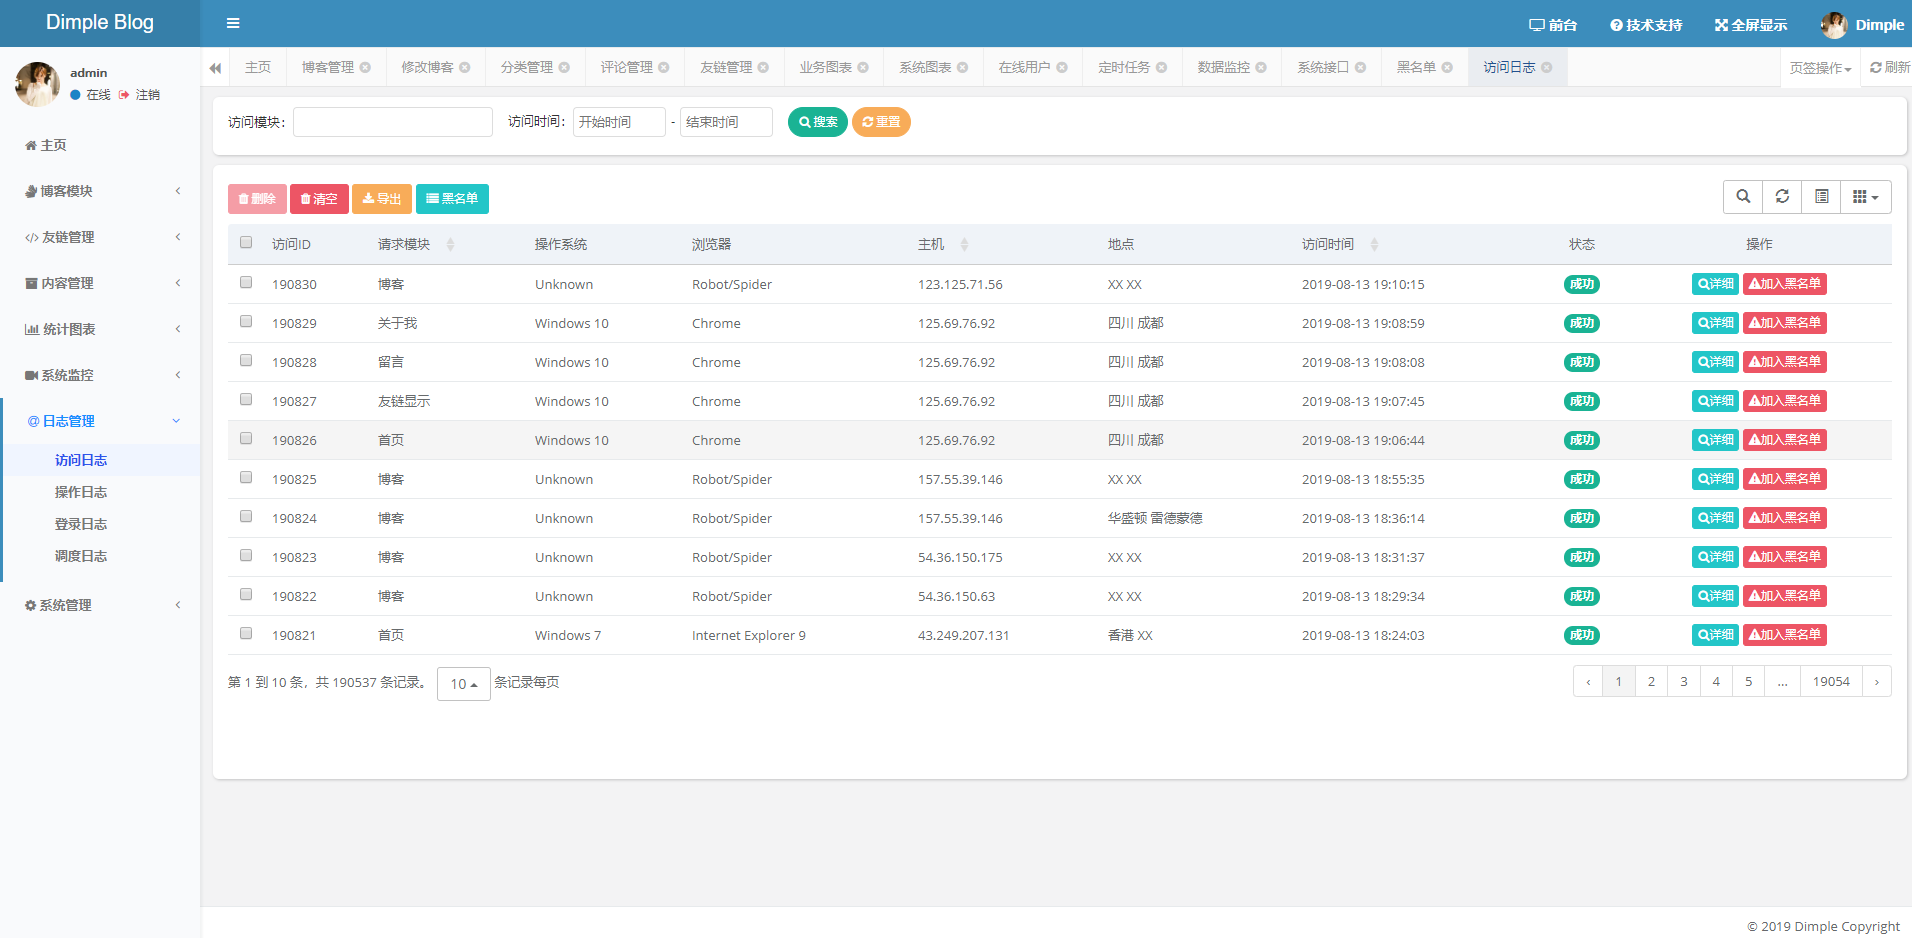
Task: Close the 修改博客 tab
Action: [x=464, y=67]
